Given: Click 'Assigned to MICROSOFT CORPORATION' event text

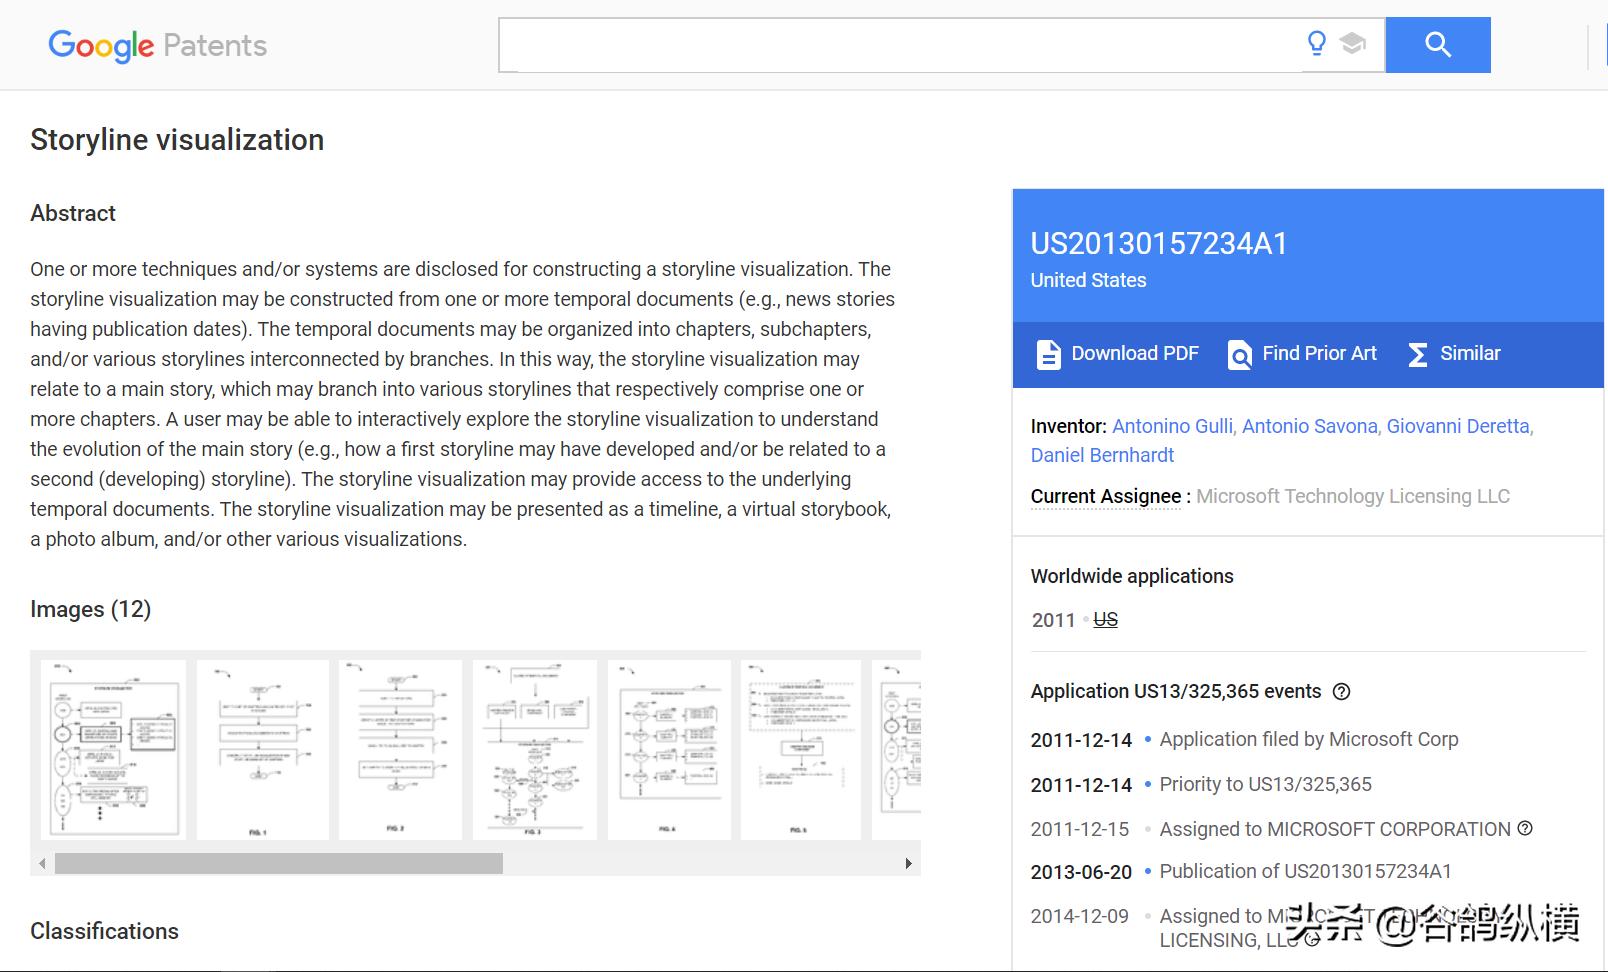Looking at the screenshot, I should click(1335, 829).
